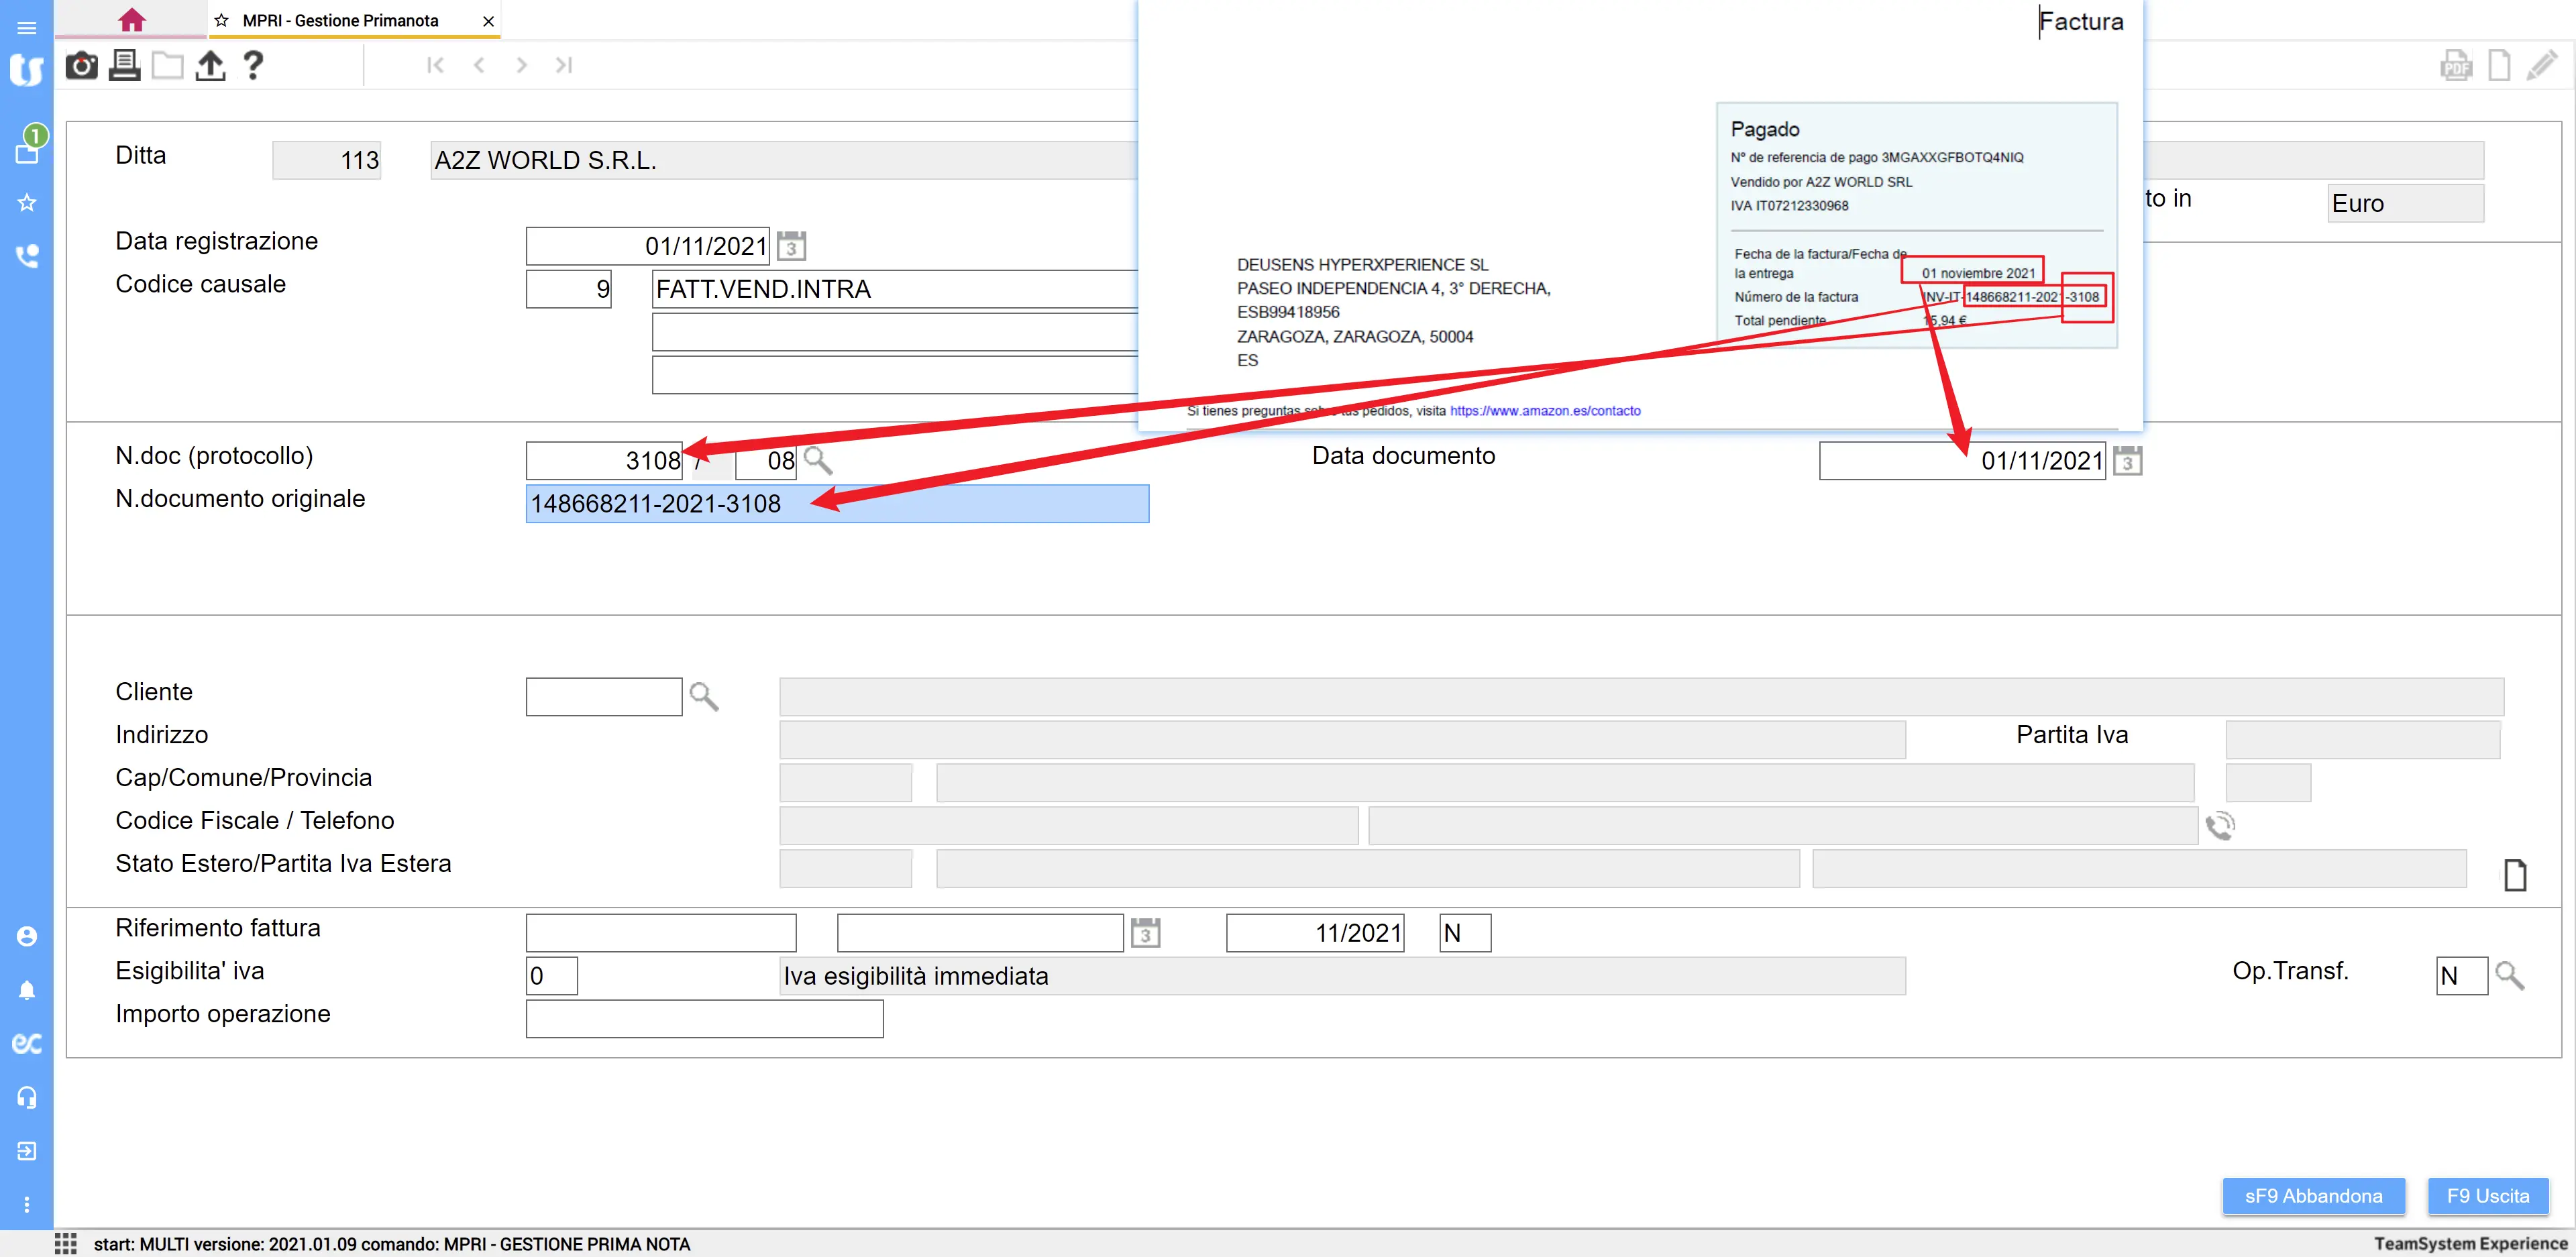Open sidebar notifications bell
The width and height of the screenshot is (2576, 1257).
coord(27,990)
